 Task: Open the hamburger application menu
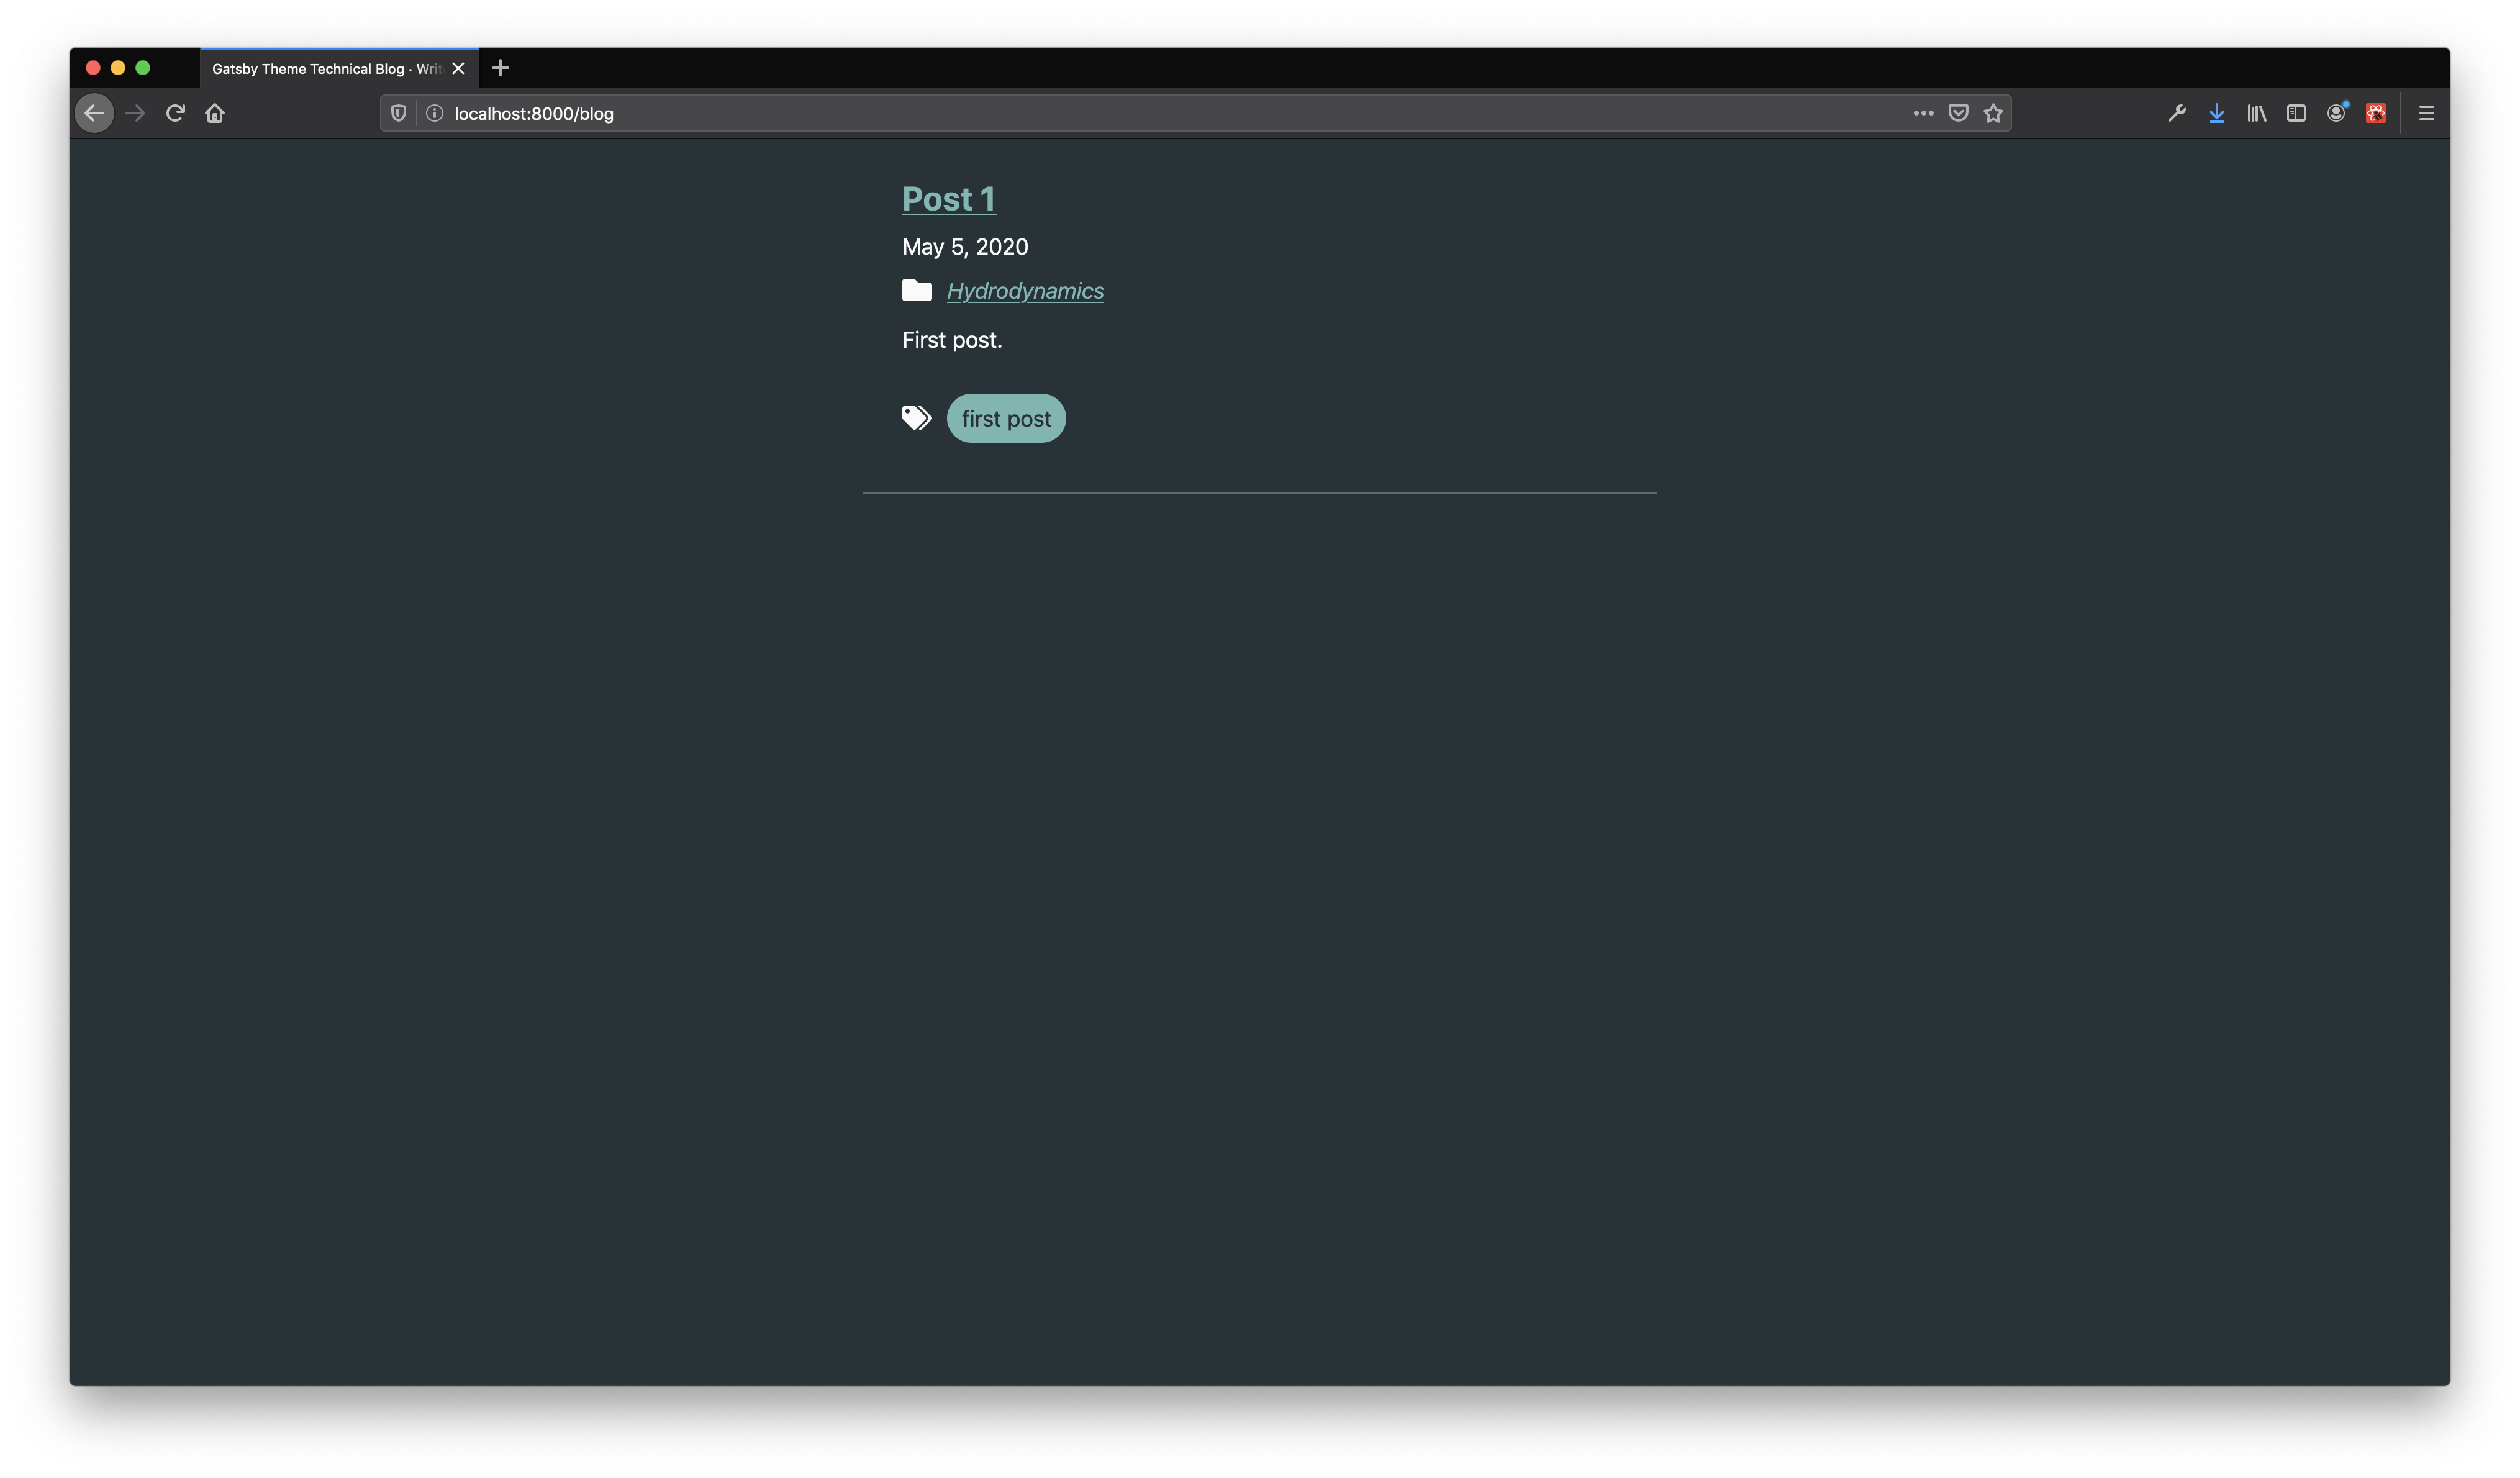click(2426, 113)
